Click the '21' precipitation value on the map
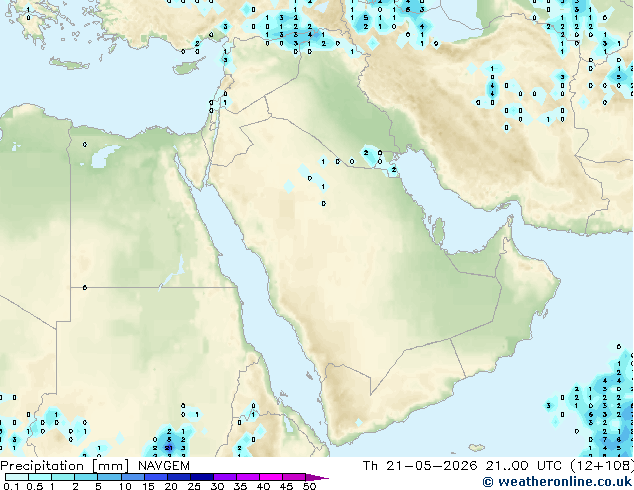This screenshot has height=490, width=634. 169,448
